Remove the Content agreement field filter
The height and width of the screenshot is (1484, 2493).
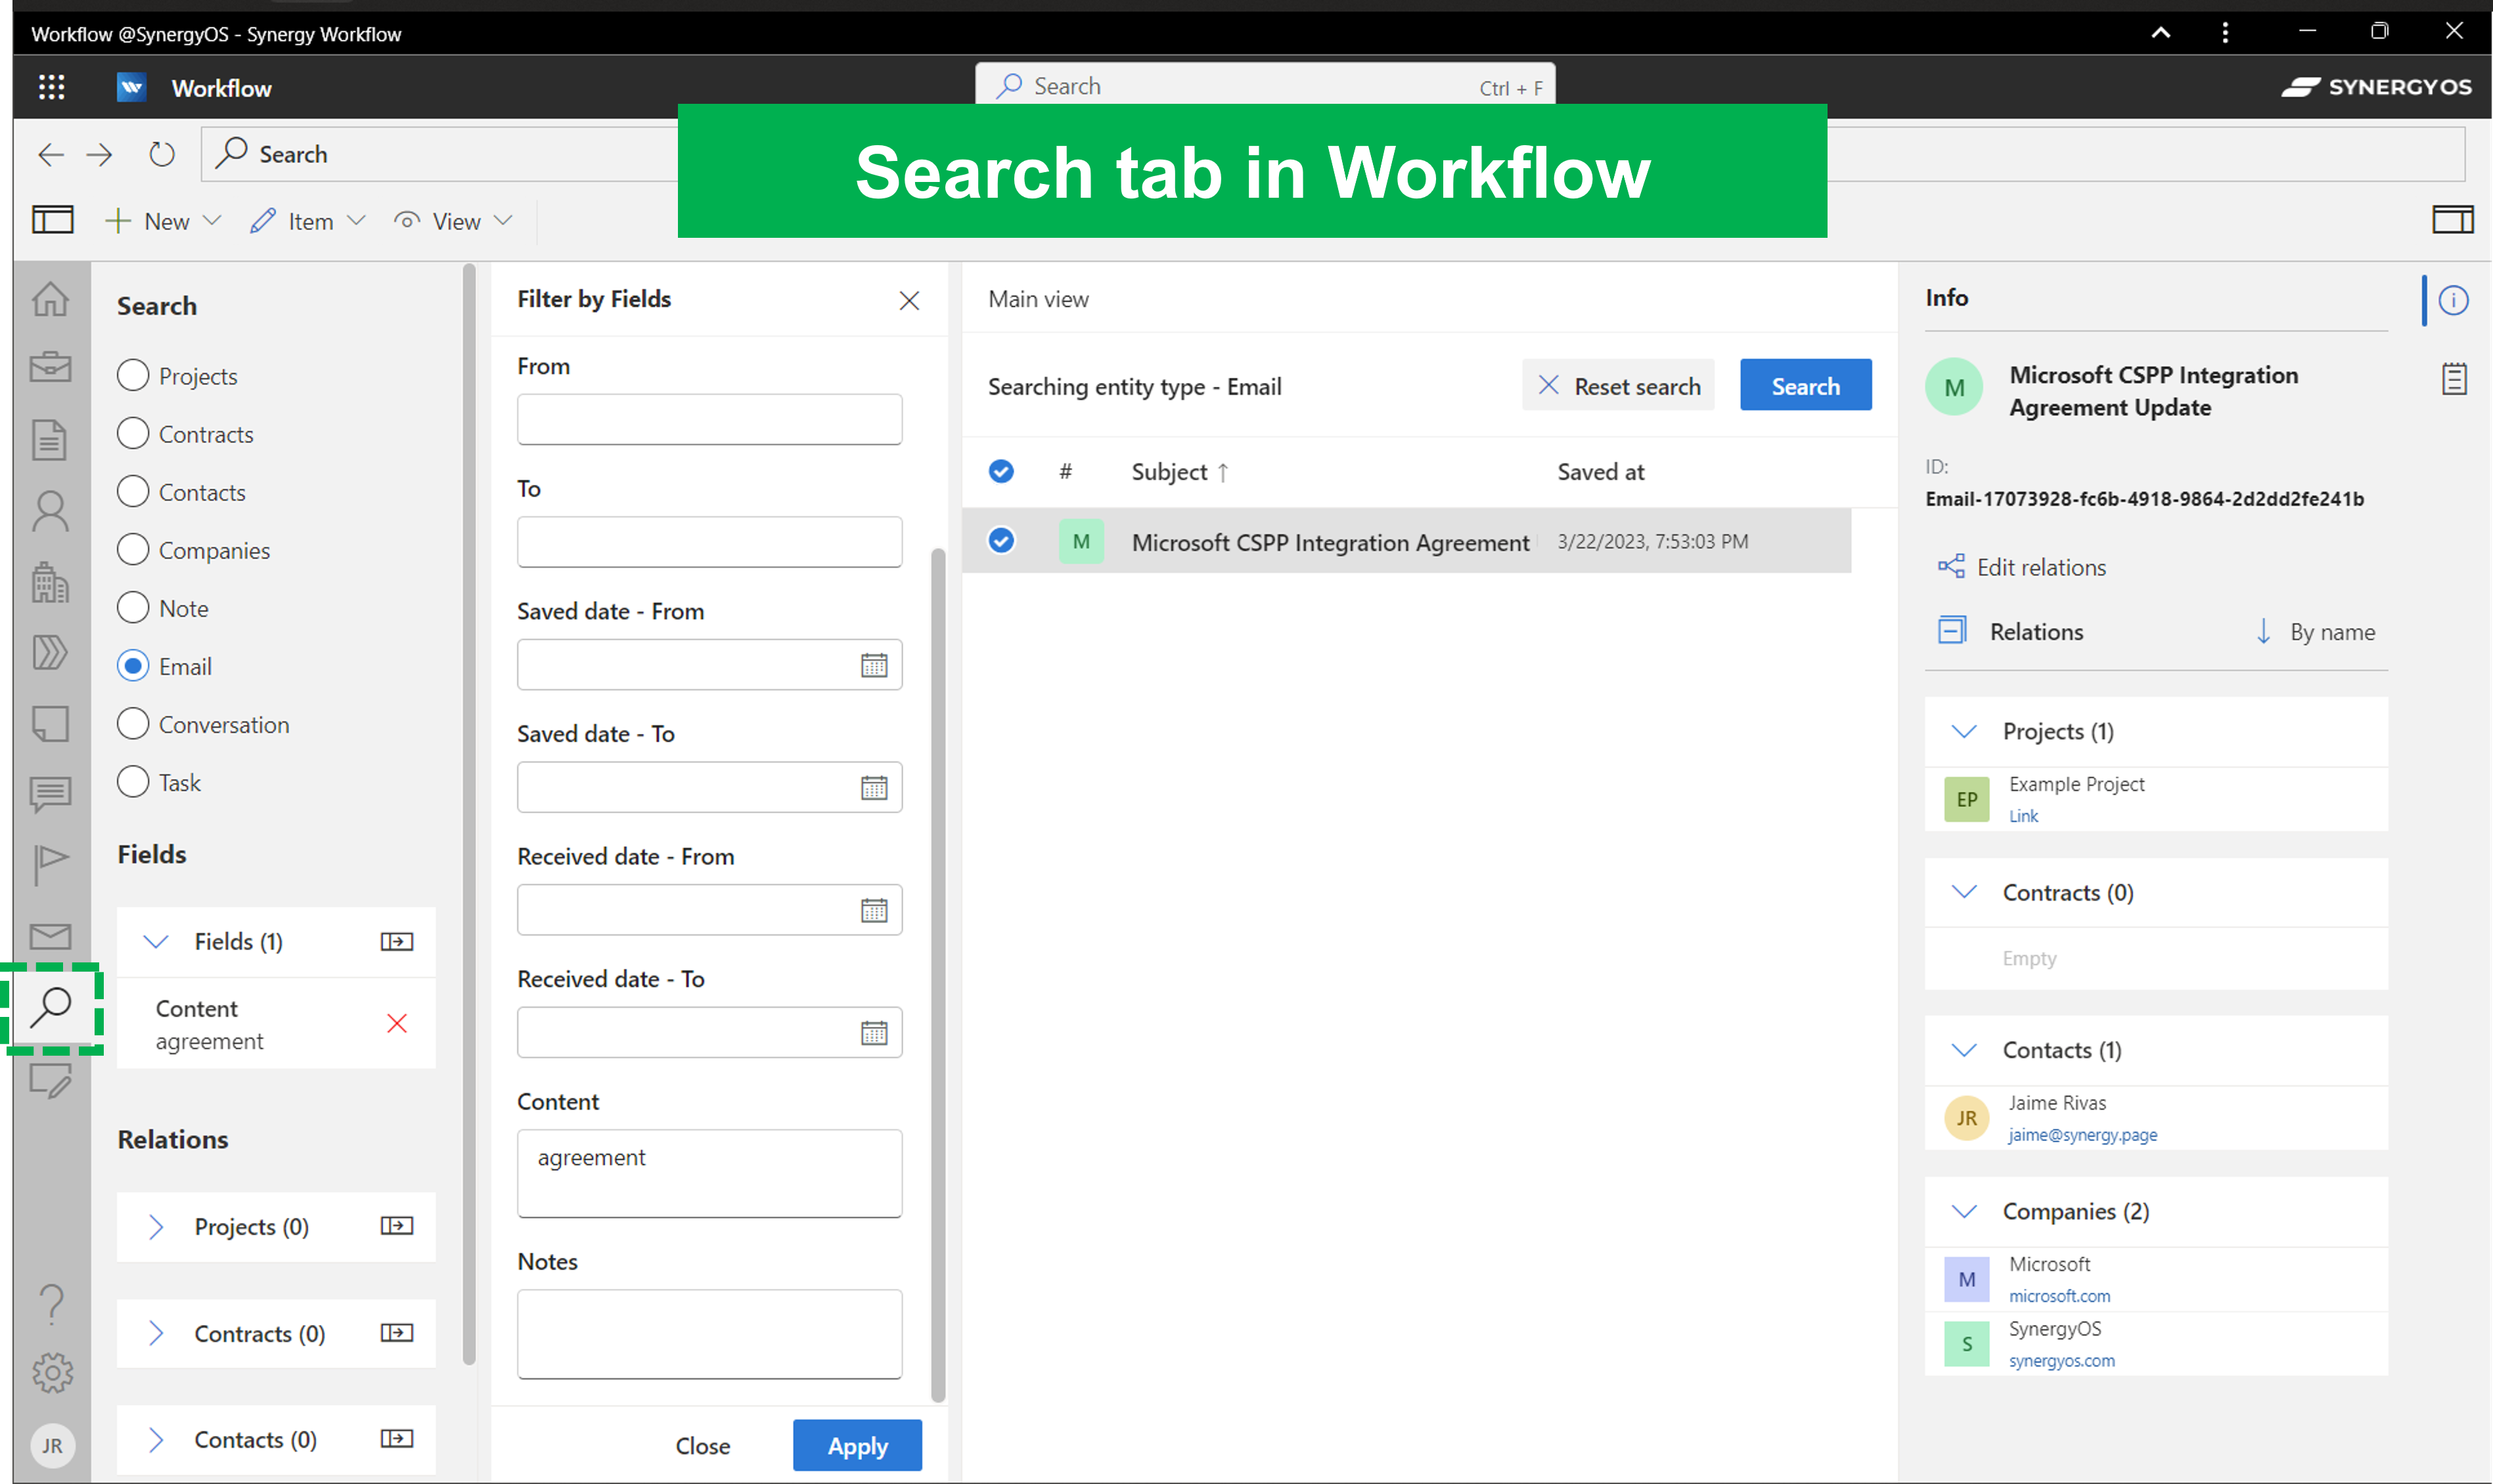[x=397, y=1023]
